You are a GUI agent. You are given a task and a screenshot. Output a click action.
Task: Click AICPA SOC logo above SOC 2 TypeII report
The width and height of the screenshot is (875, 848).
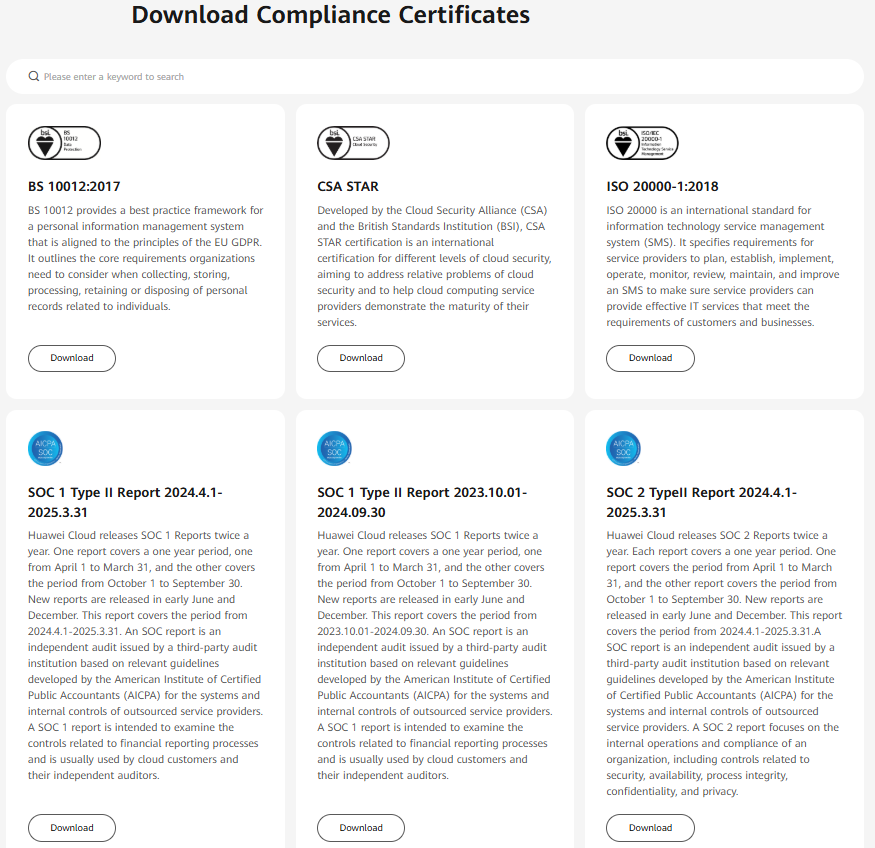coord(623,448)
